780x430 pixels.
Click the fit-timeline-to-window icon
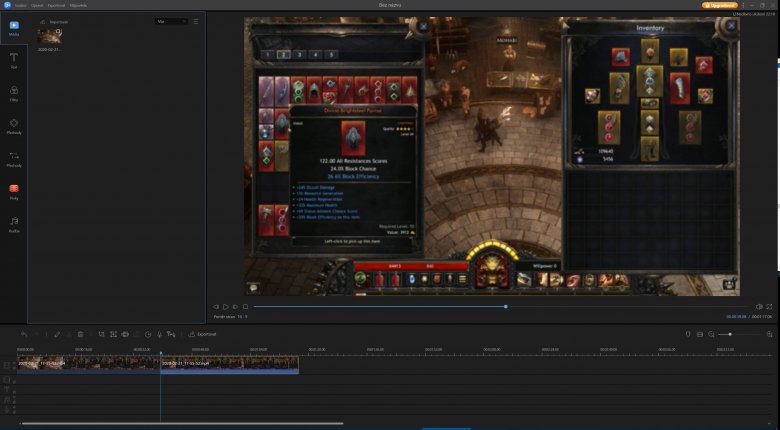point(700,334)
